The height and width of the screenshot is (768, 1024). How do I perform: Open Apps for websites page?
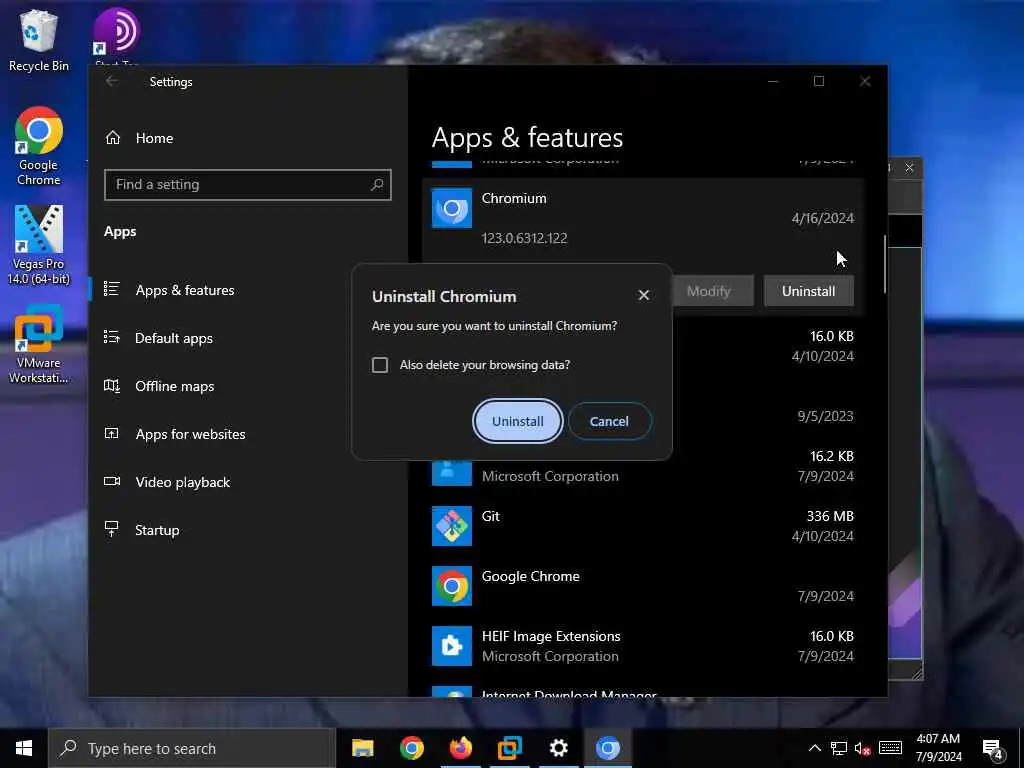190,434
